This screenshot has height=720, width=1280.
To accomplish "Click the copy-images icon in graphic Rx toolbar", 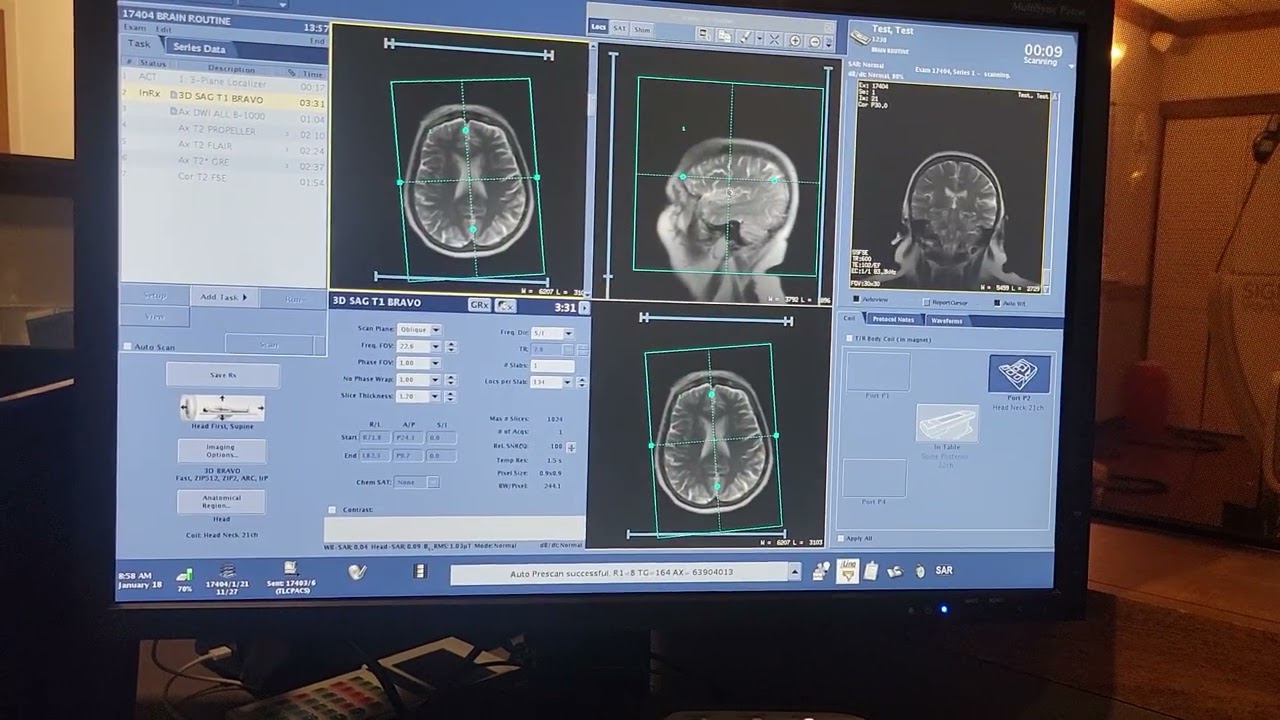I will coord(723,36).
